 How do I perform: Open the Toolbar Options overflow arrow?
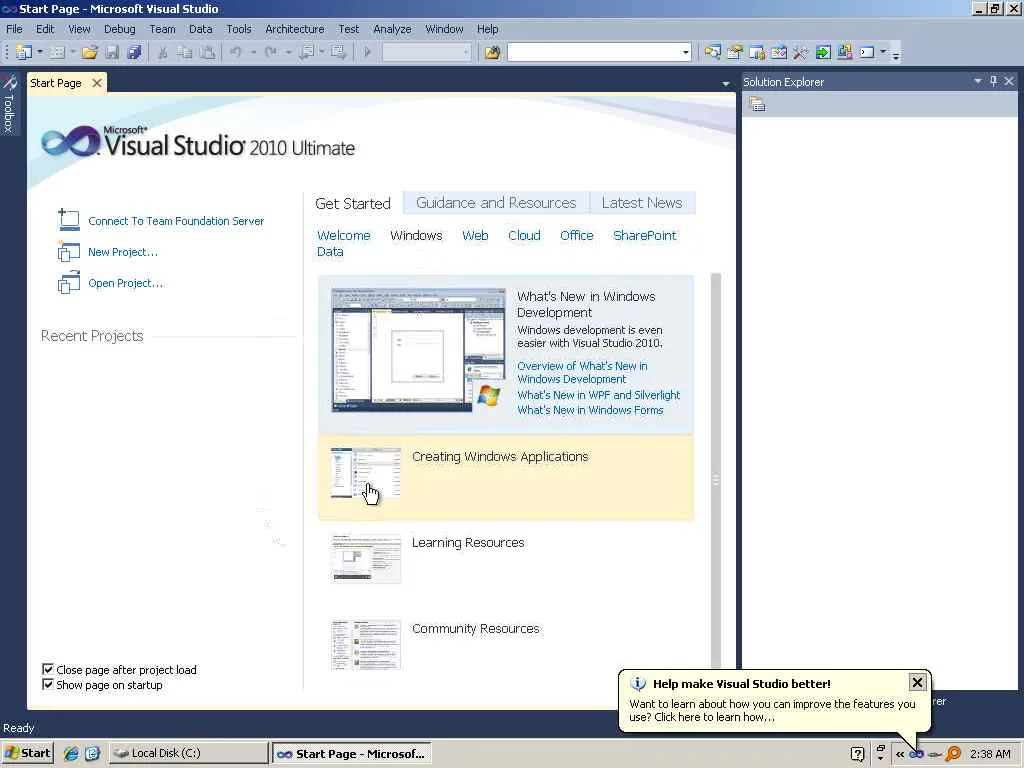pos(896,55)
